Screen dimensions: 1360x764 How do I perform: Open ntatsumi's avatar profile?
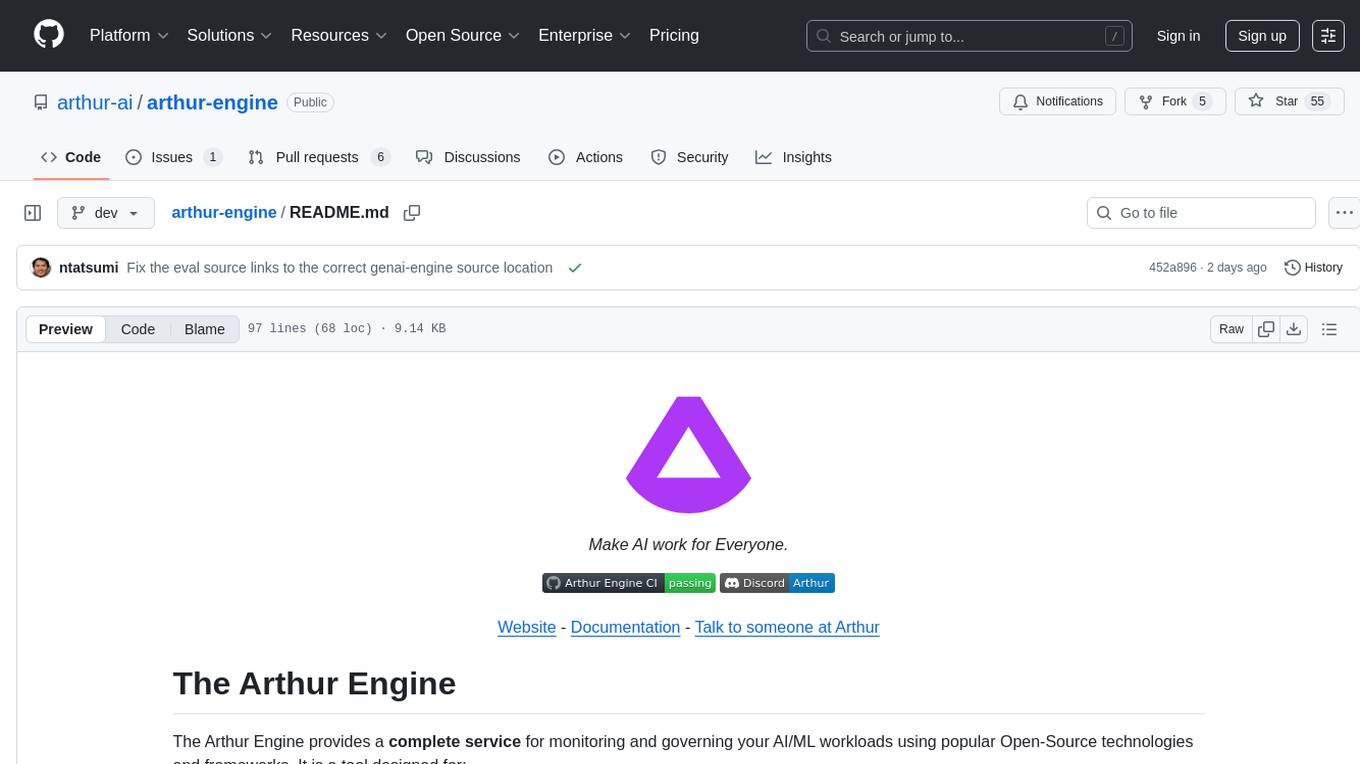(x=41, y=267)
